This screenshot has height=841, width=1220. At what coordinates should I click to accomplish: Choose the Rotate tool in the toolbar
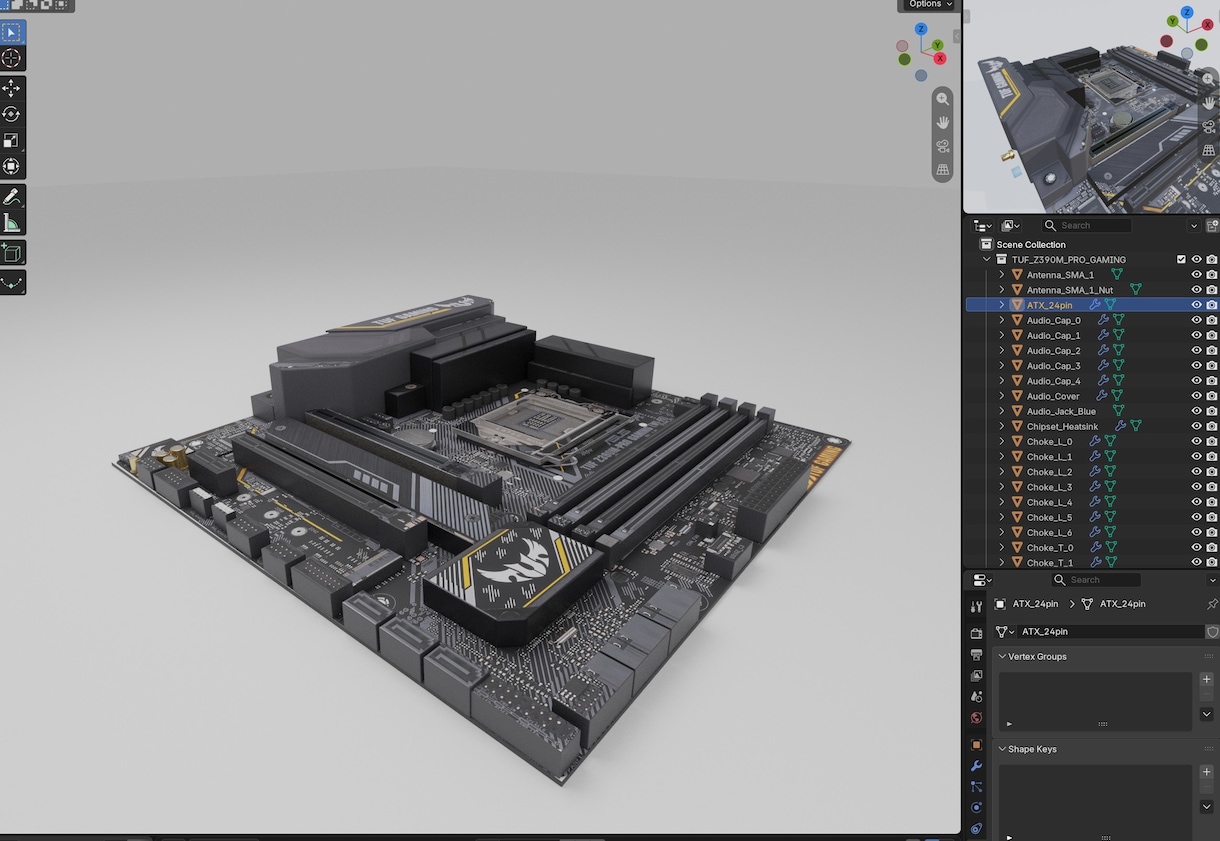pos(12,115)
